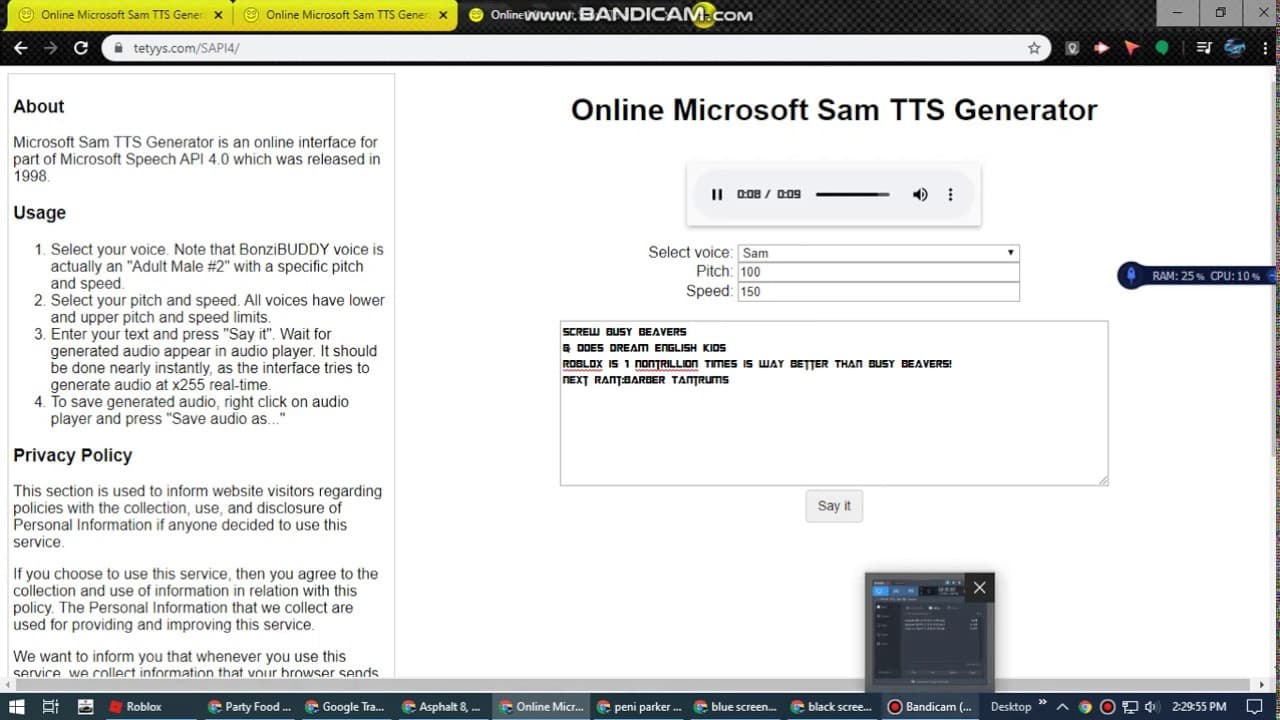This screenshot has height=720, width=1280.
Task: Switch to the Party Food Chrome window
Action: coord(248,706)
